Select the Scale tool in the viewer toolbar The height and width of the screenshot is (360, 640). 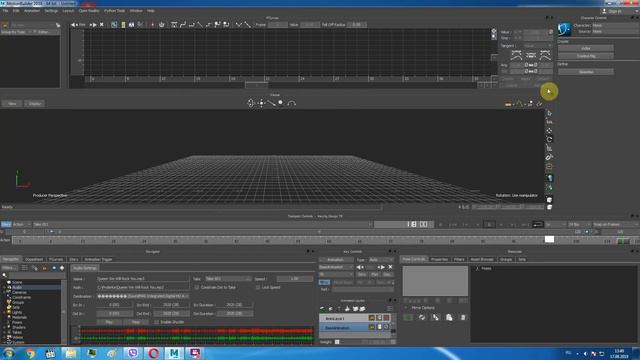549,148
